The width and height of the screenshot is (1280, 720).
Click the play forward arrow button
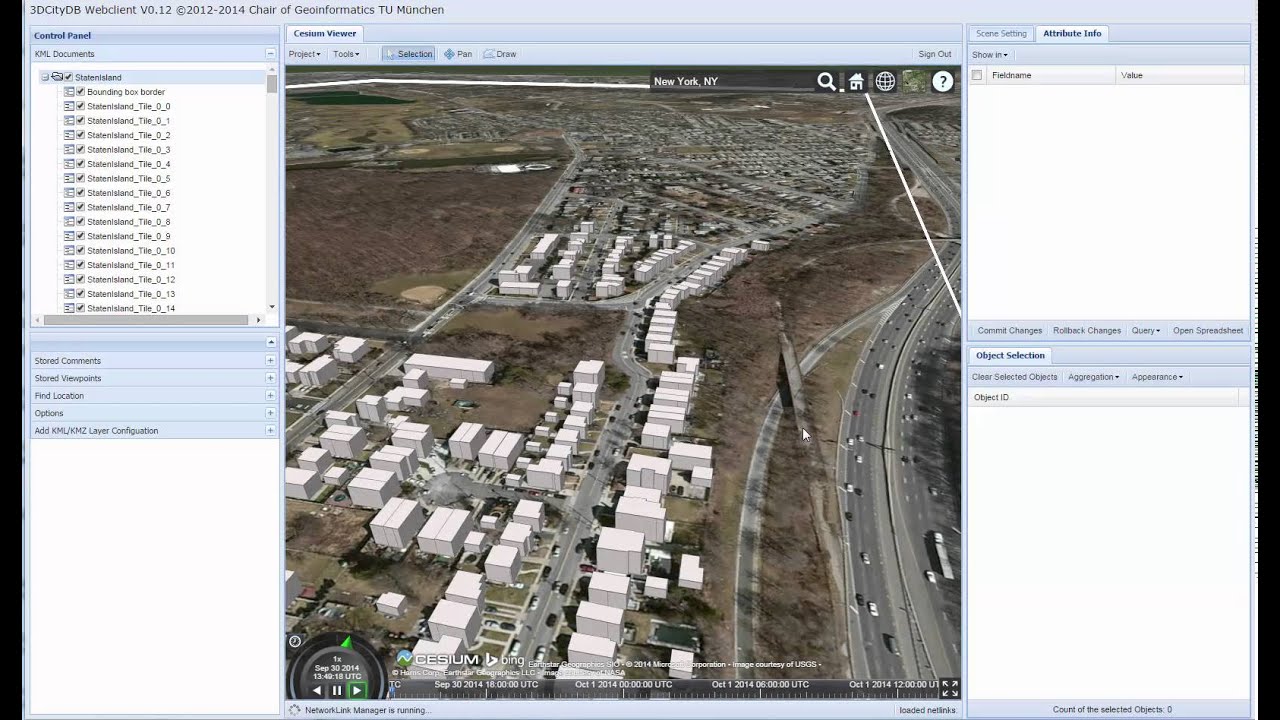356,690
